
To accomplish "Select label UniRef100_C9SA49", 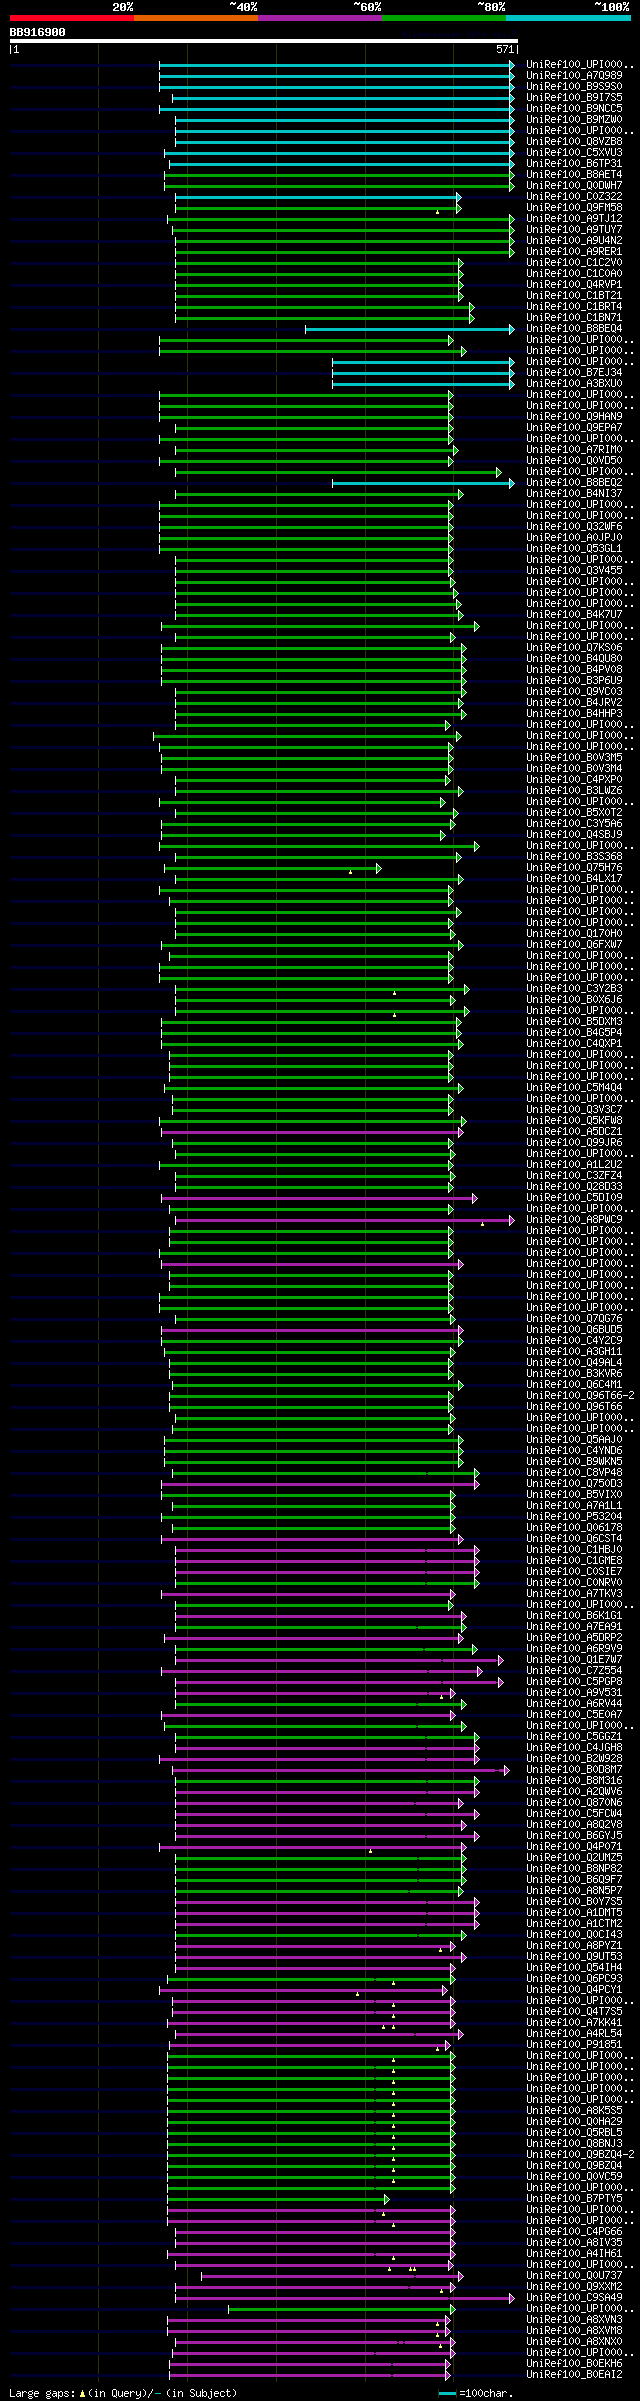I will pyautogui.click(x=574, y=2297).
